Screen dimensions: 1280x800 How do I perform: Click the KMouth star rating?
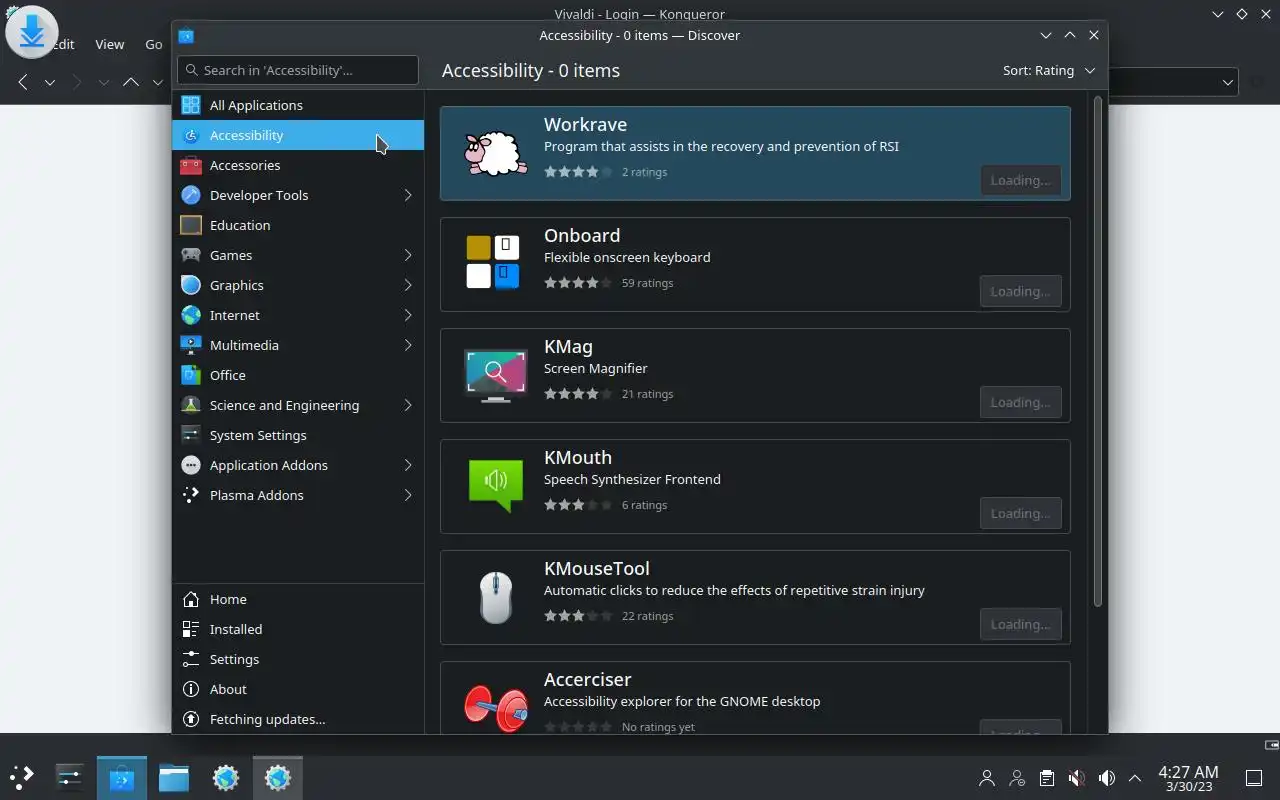tap(578, 505)
